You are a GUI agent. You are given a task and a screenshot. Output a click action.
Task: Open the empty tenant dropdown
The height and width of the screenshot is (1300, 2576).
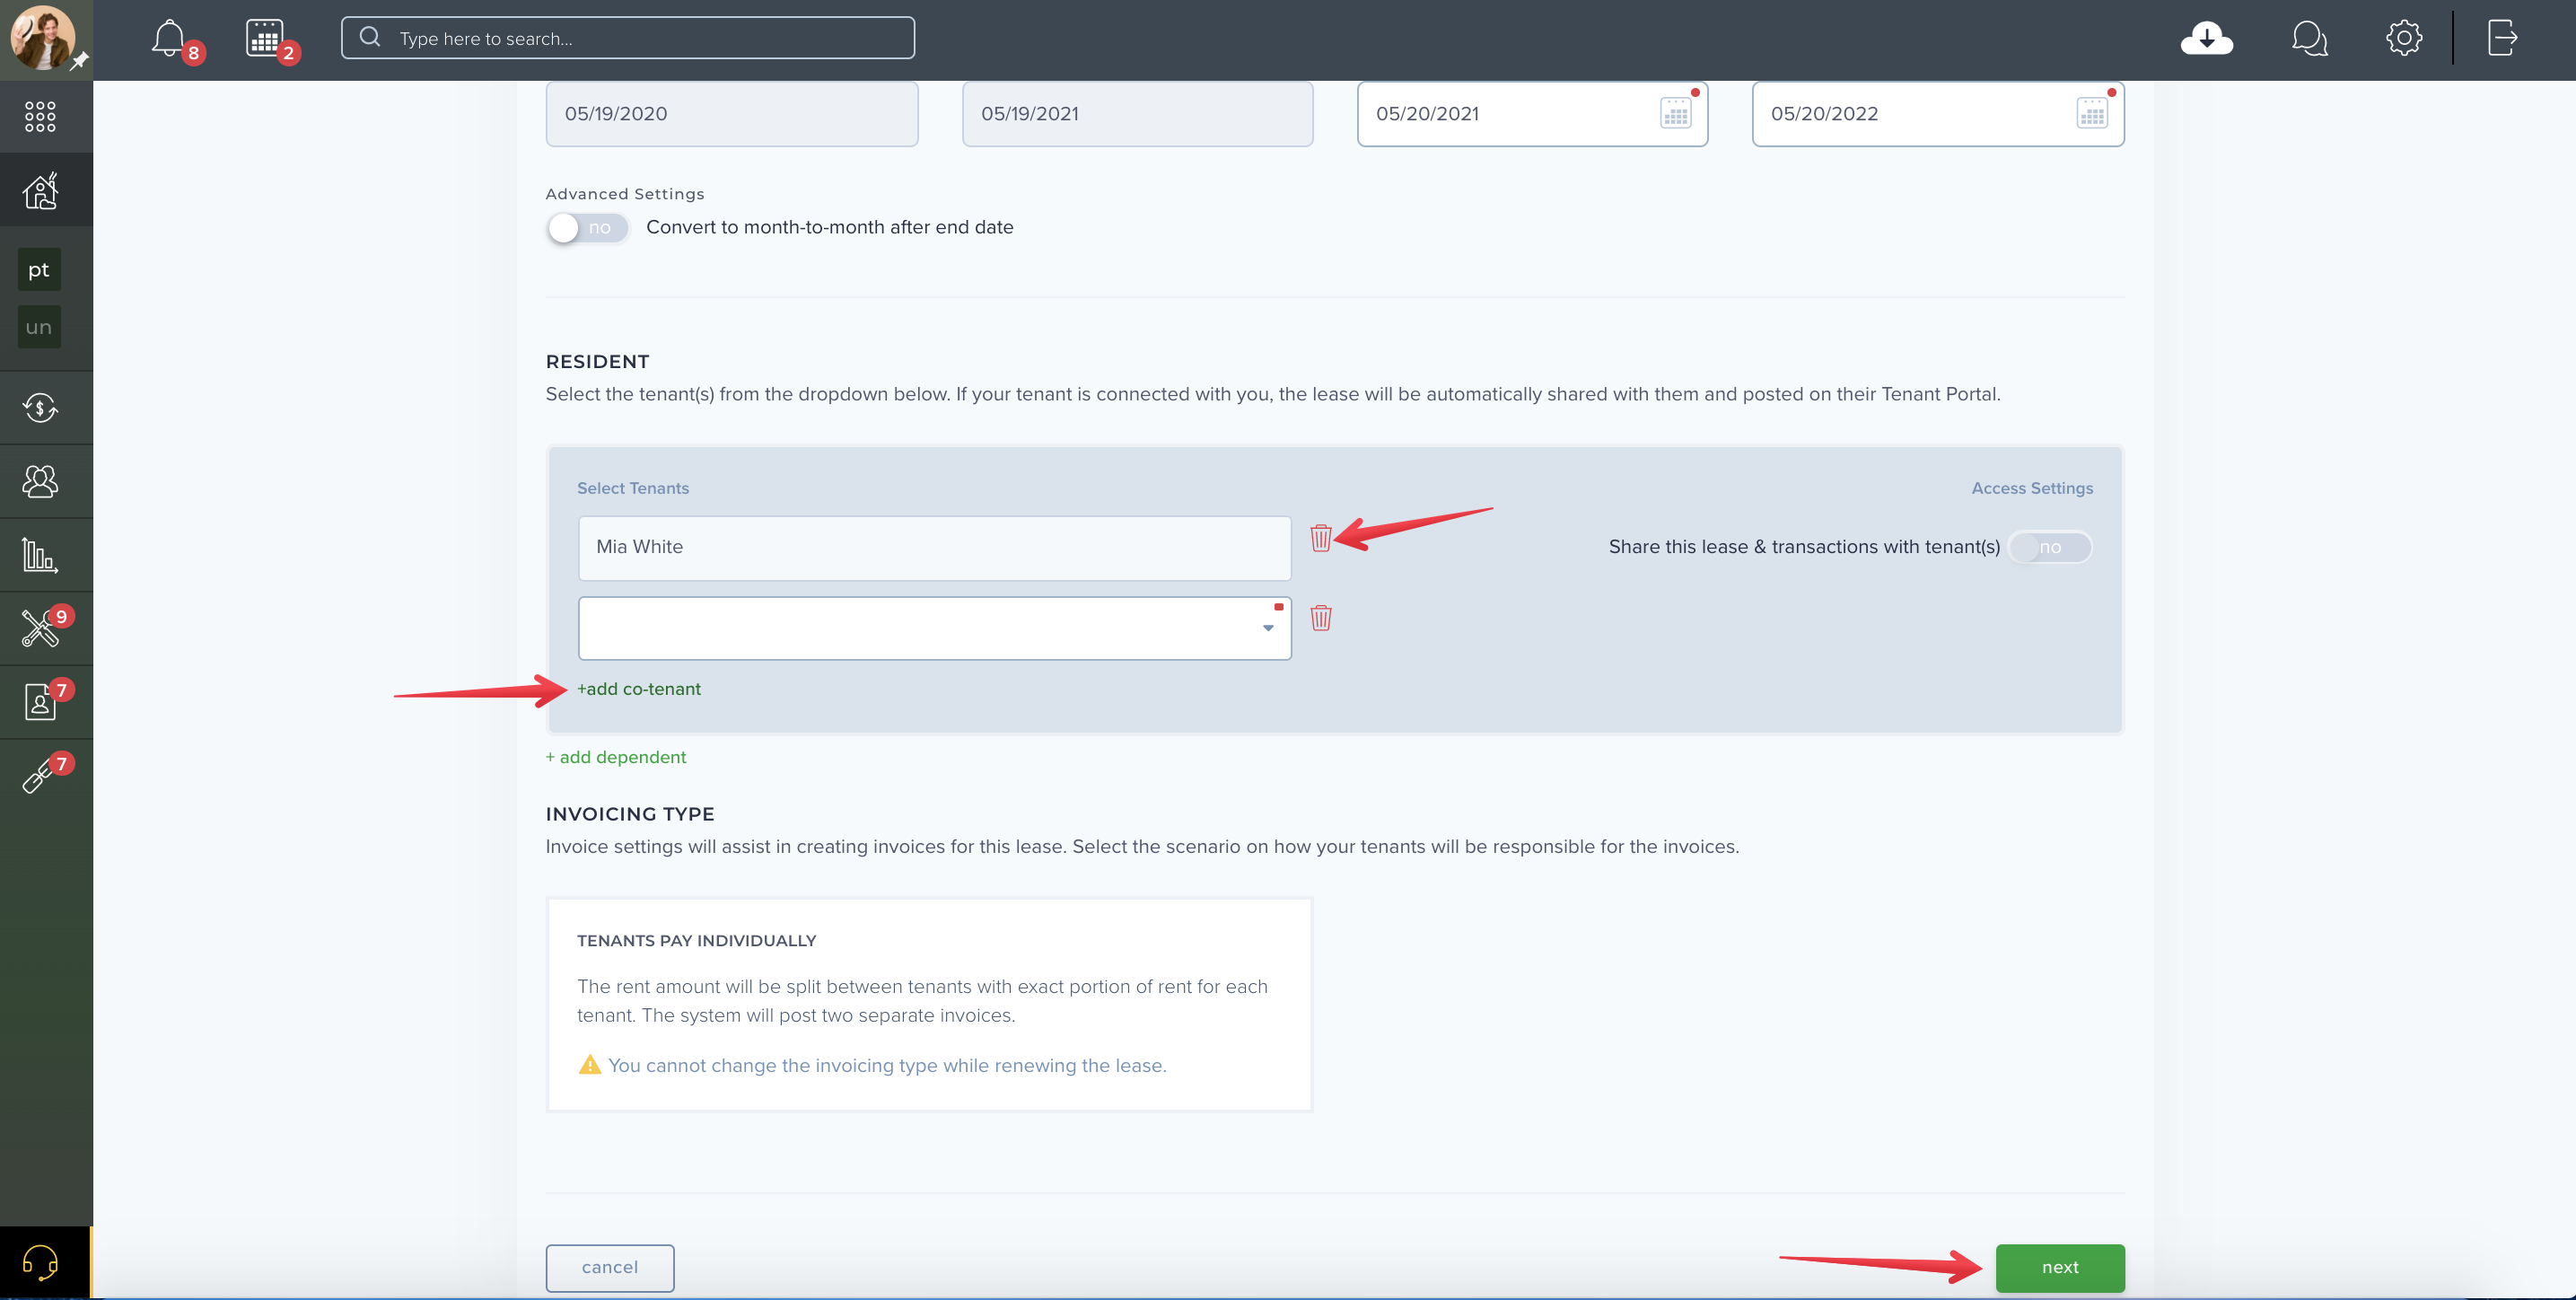tap(934, 628)
